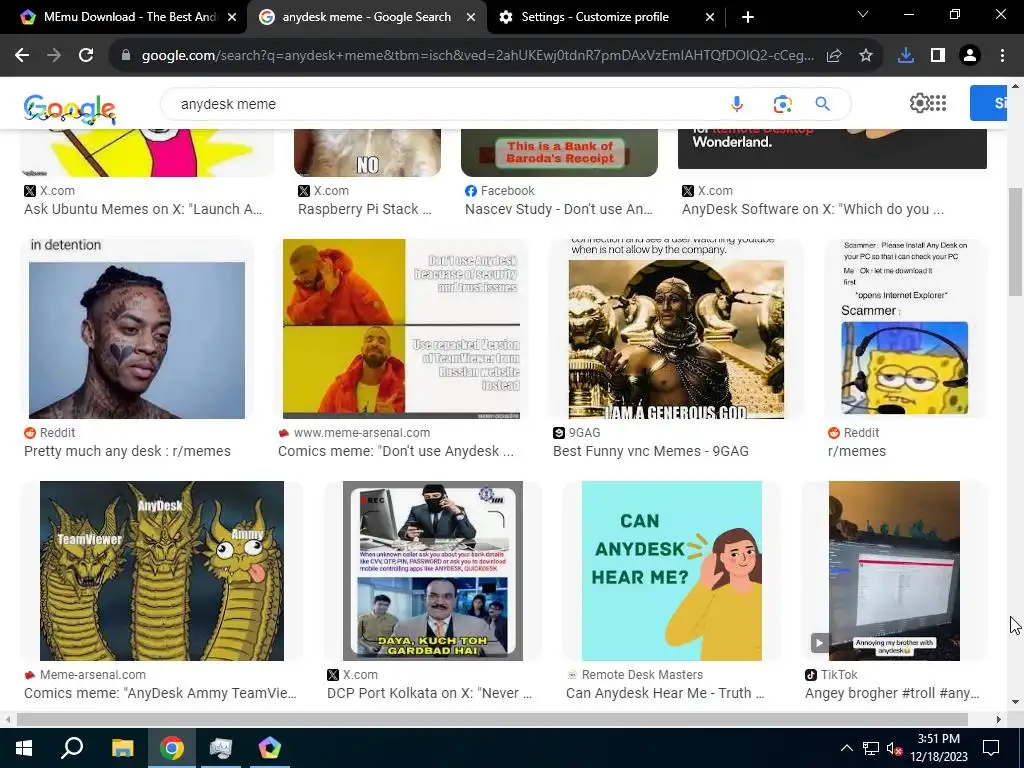Click the horizontal scrollbar right arrow
This screenshot has width=1024, height=768.
point(999,719)
